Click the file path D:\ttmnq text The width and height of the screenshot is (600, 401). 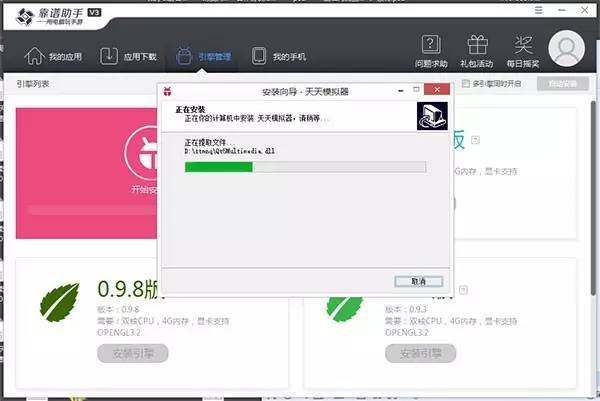click(230, 151)
